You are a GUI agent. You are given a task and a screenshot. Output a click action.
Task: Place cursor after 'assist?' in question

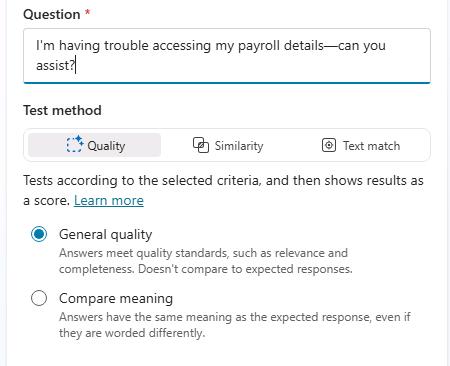(76, 65)
